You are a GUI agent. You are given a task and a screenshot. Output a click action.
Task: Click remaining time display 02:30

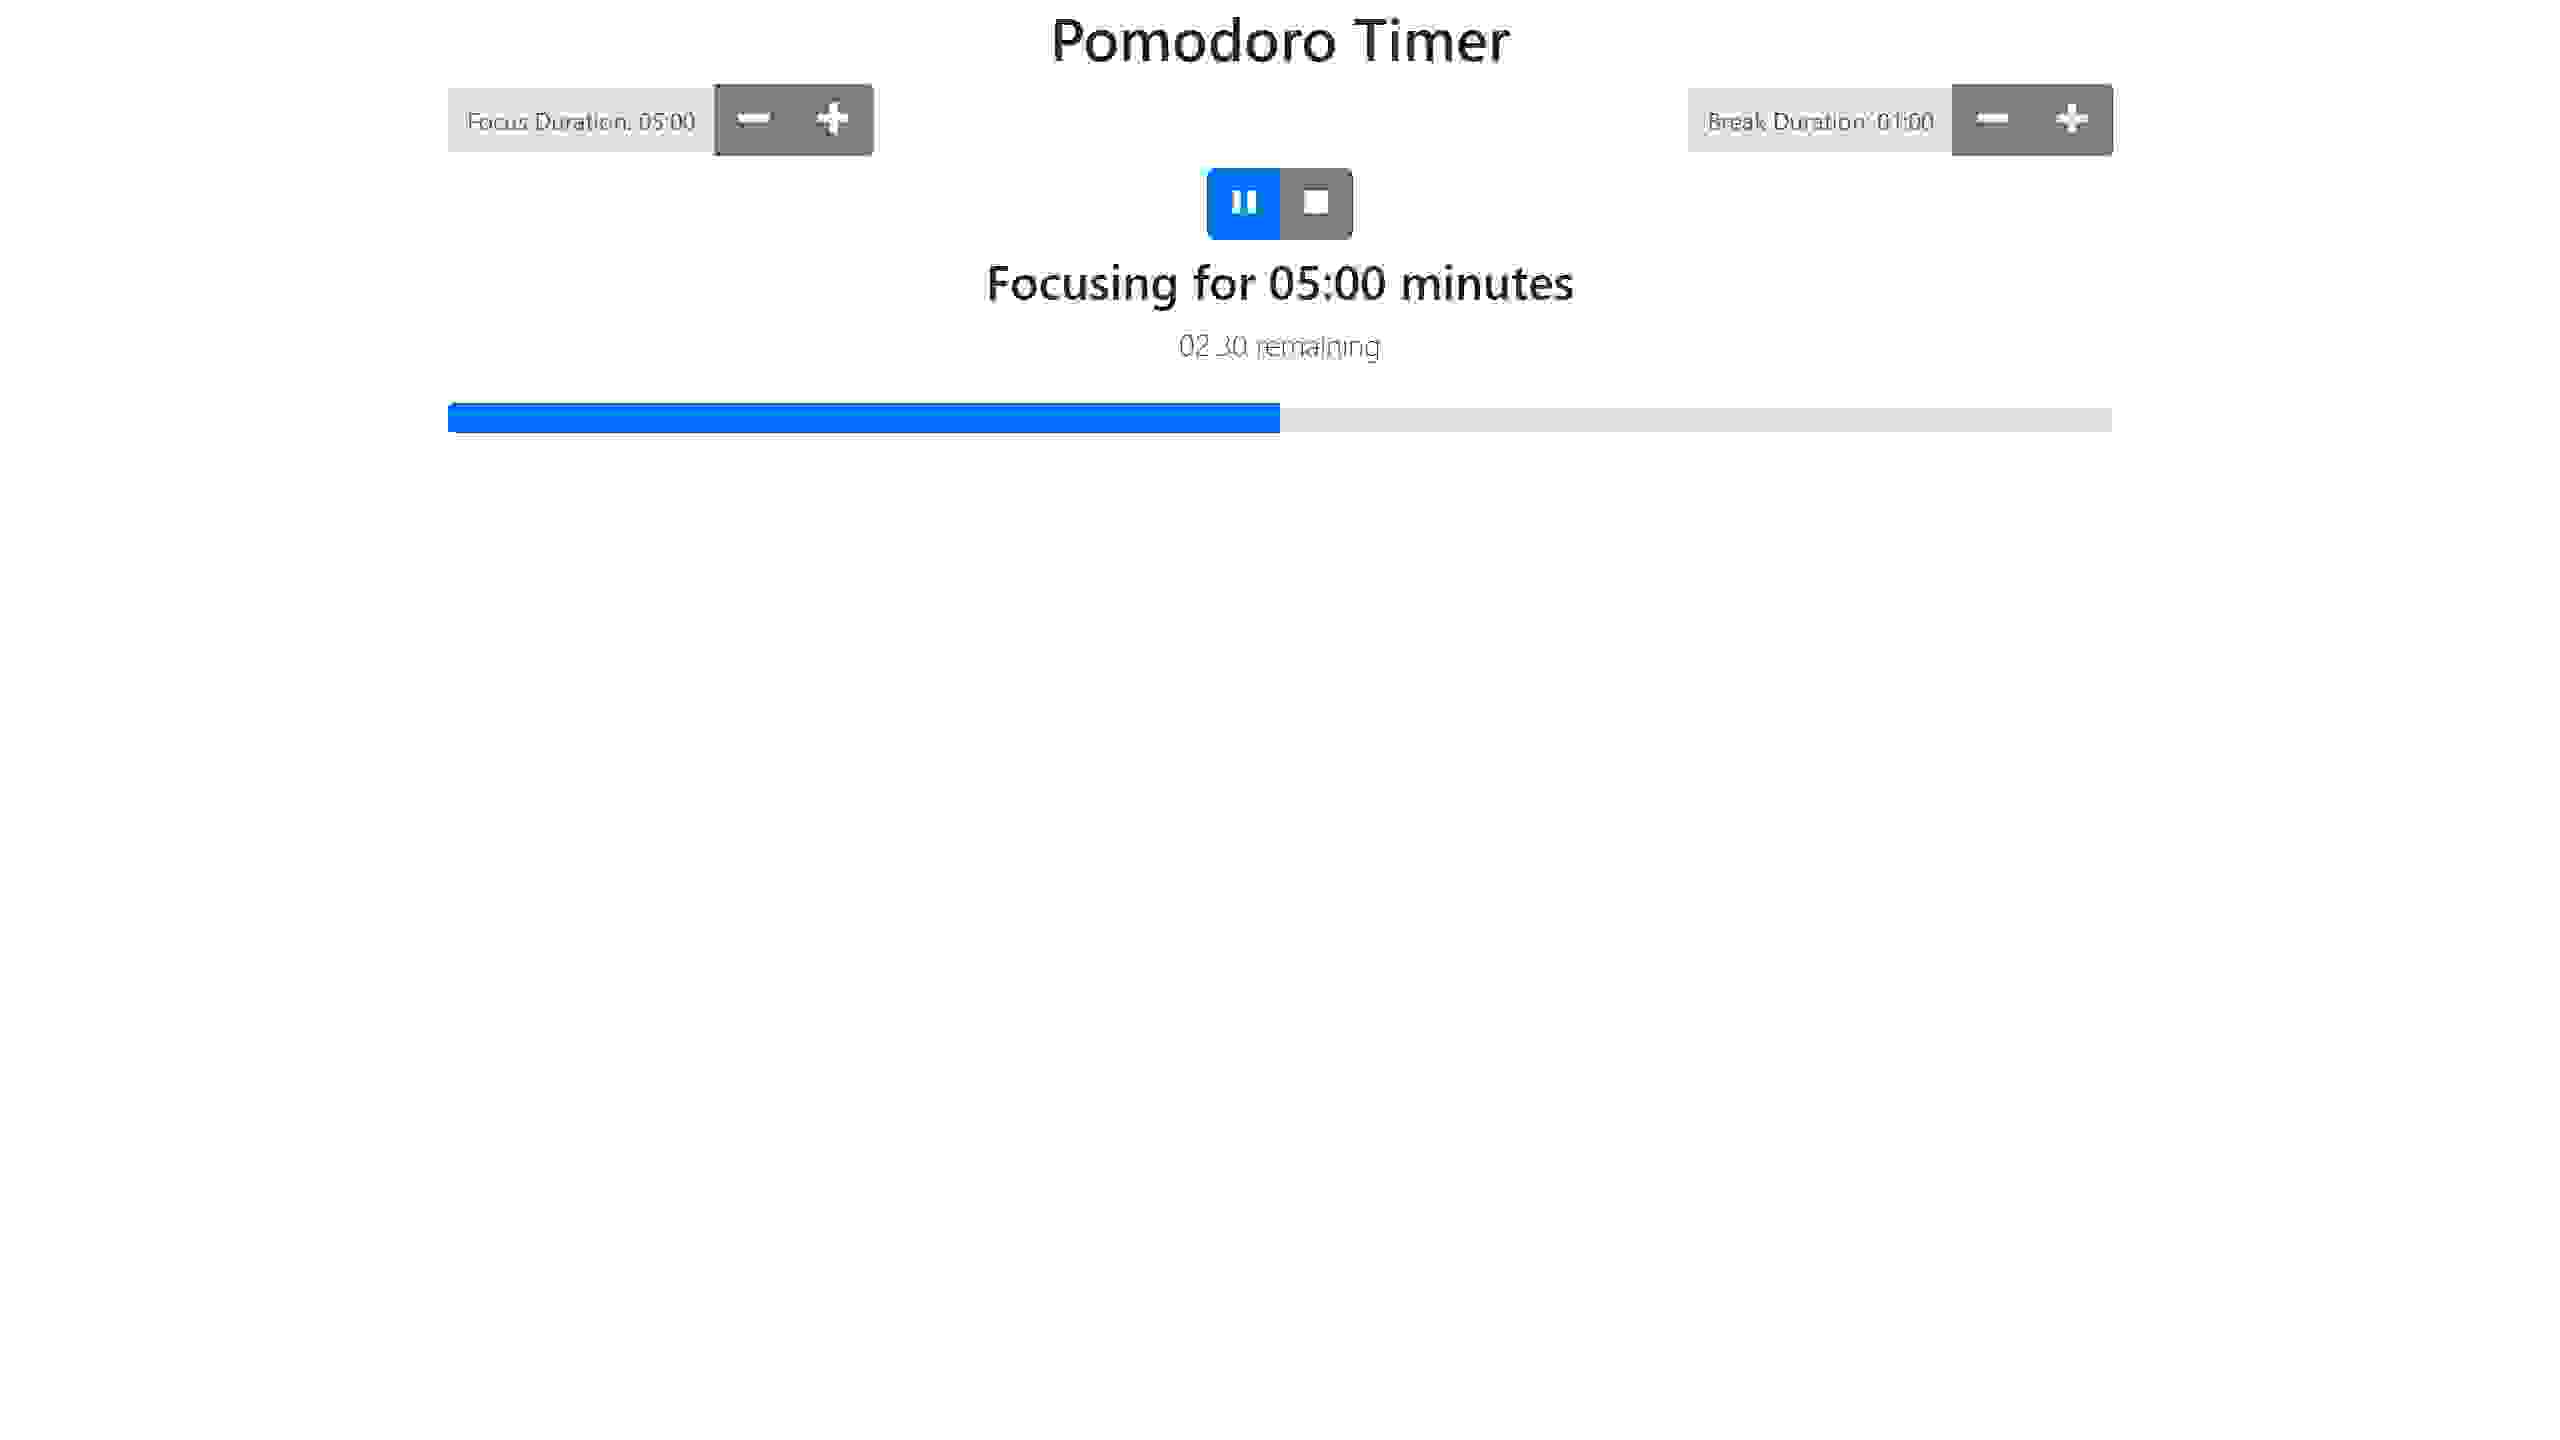(1280, 346)
